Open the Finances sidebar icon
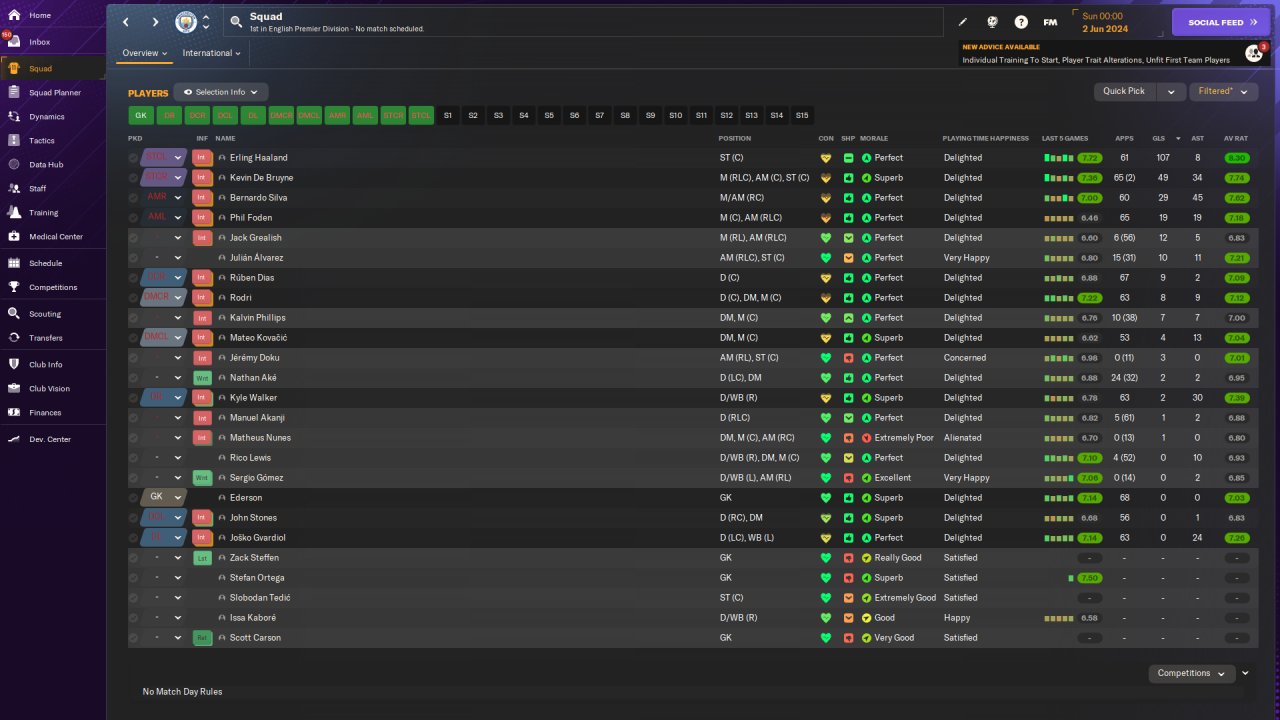This screenshot has width=1280, height=720. pyautogui.click(x=14, y=413)
